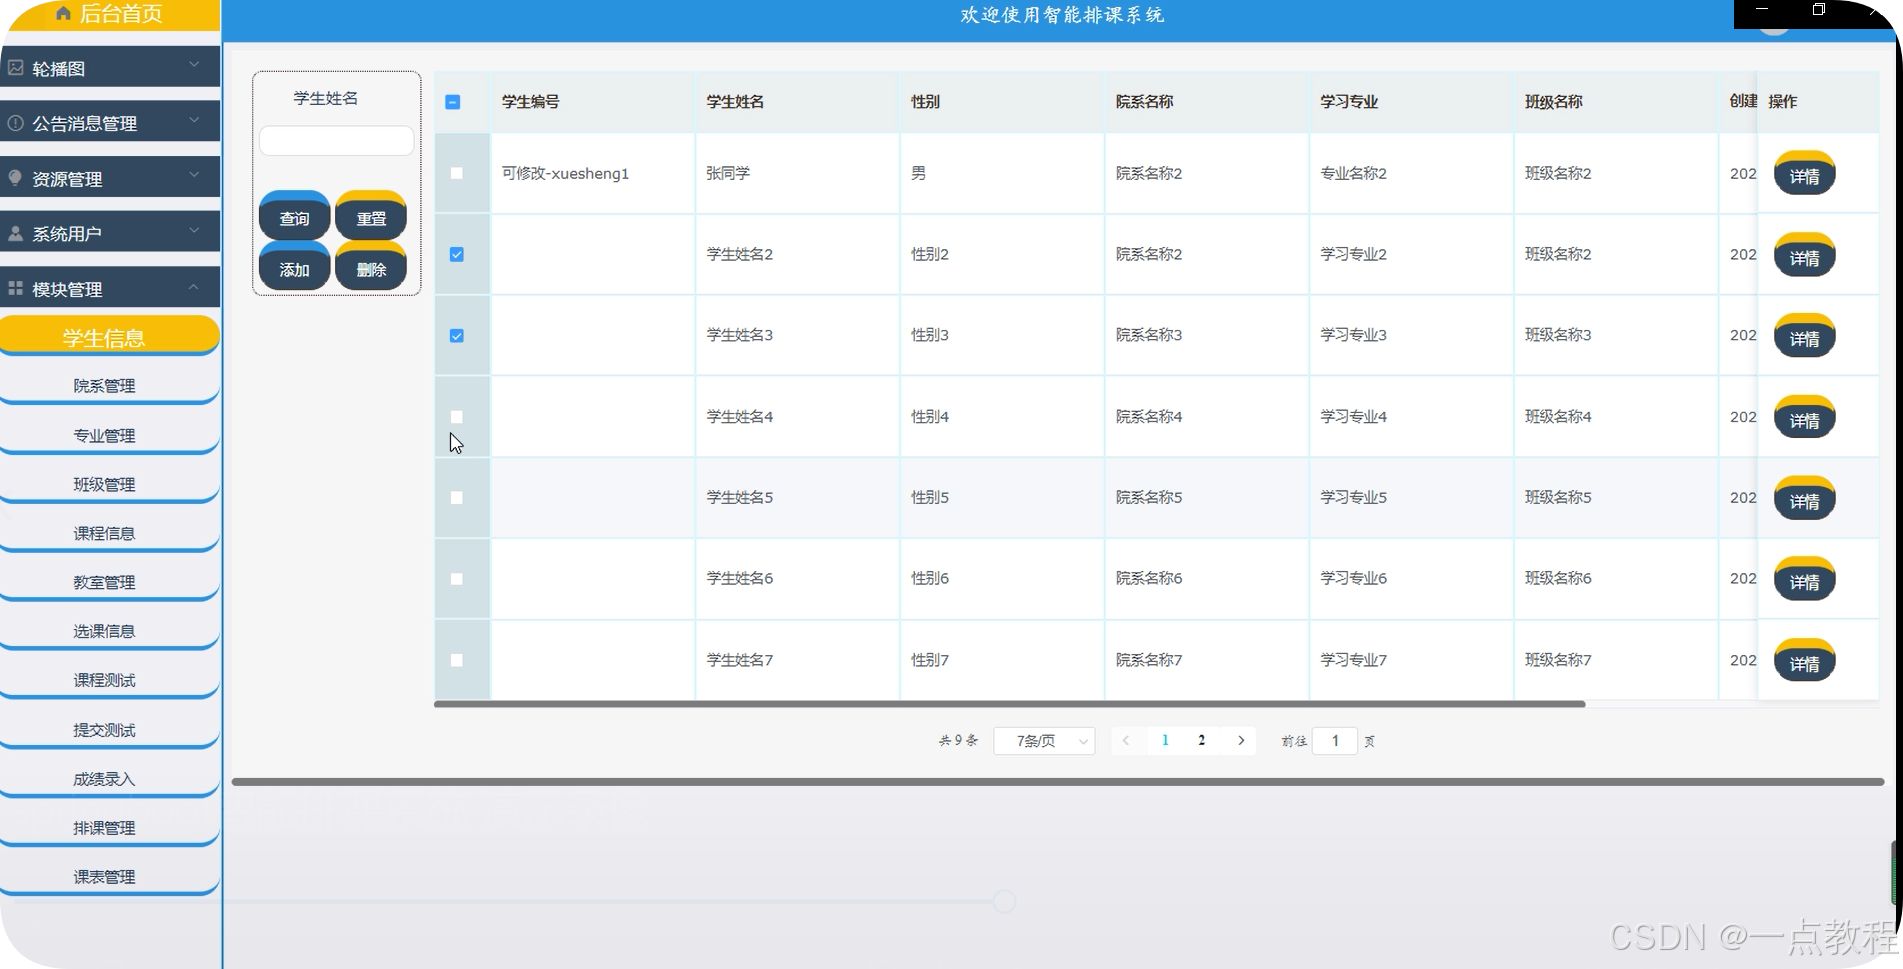Expand the 资源管理 menu chevron
Image resolution: width=1903 pixels, height=969 pixels.
click(x=194, y=175)
